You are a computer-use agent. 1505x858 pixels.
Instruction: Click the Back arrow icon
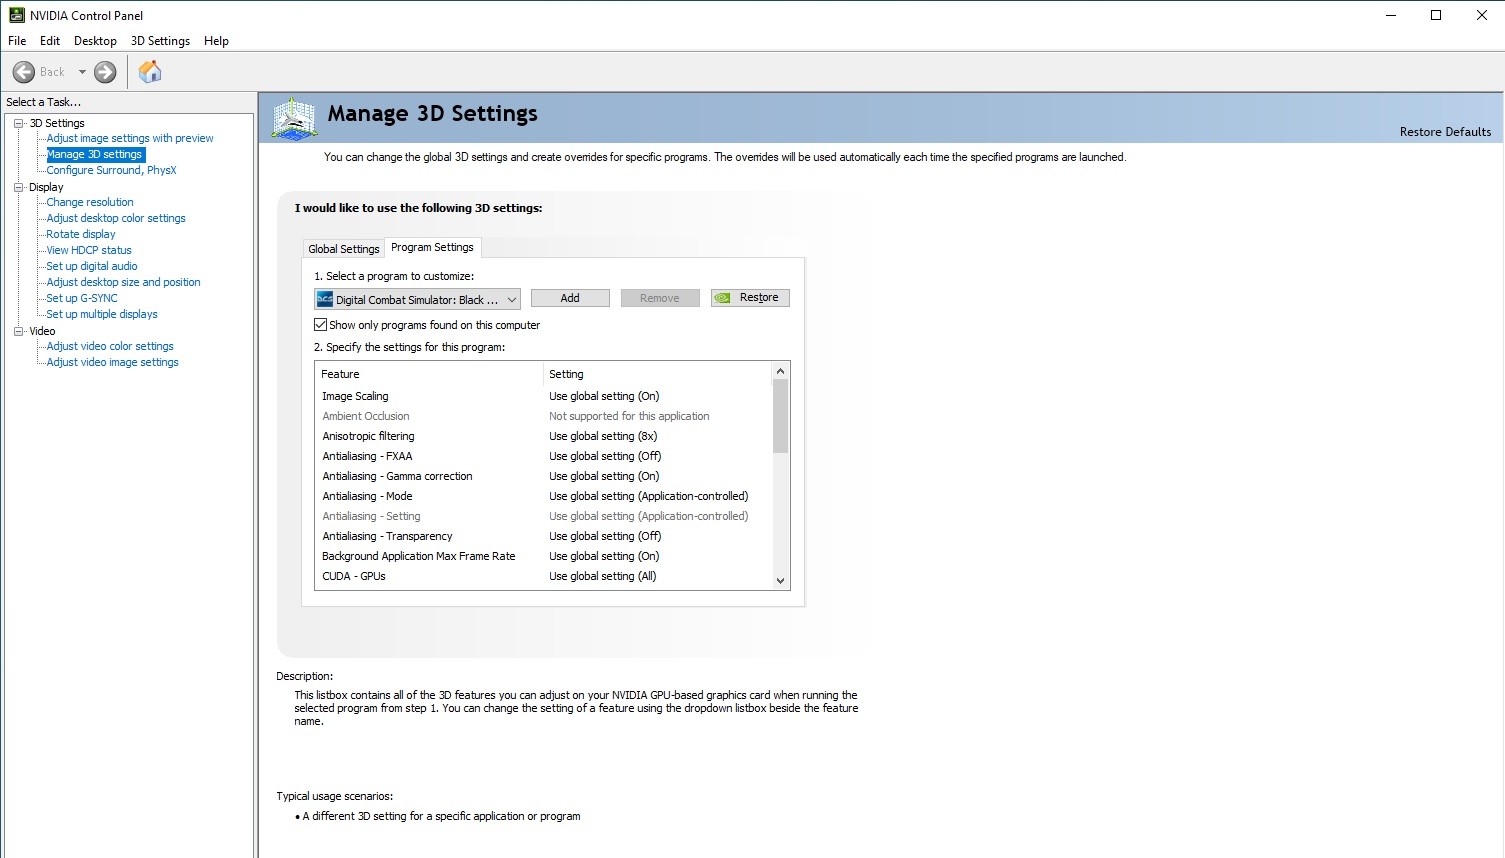tap(24, 72)
